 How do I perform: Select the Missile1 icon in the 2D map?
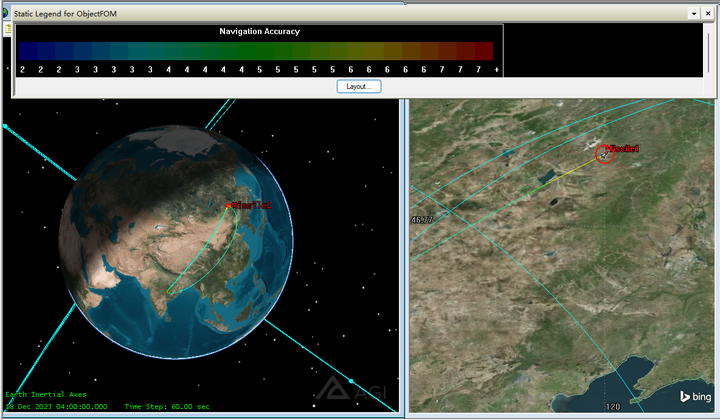click(x=605, y=155)
